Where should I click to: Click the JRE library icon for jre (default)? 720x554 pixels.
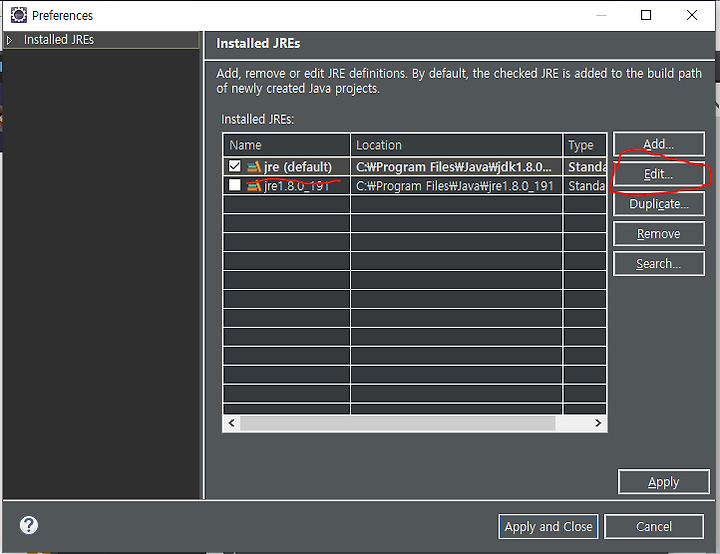point(254,167)
